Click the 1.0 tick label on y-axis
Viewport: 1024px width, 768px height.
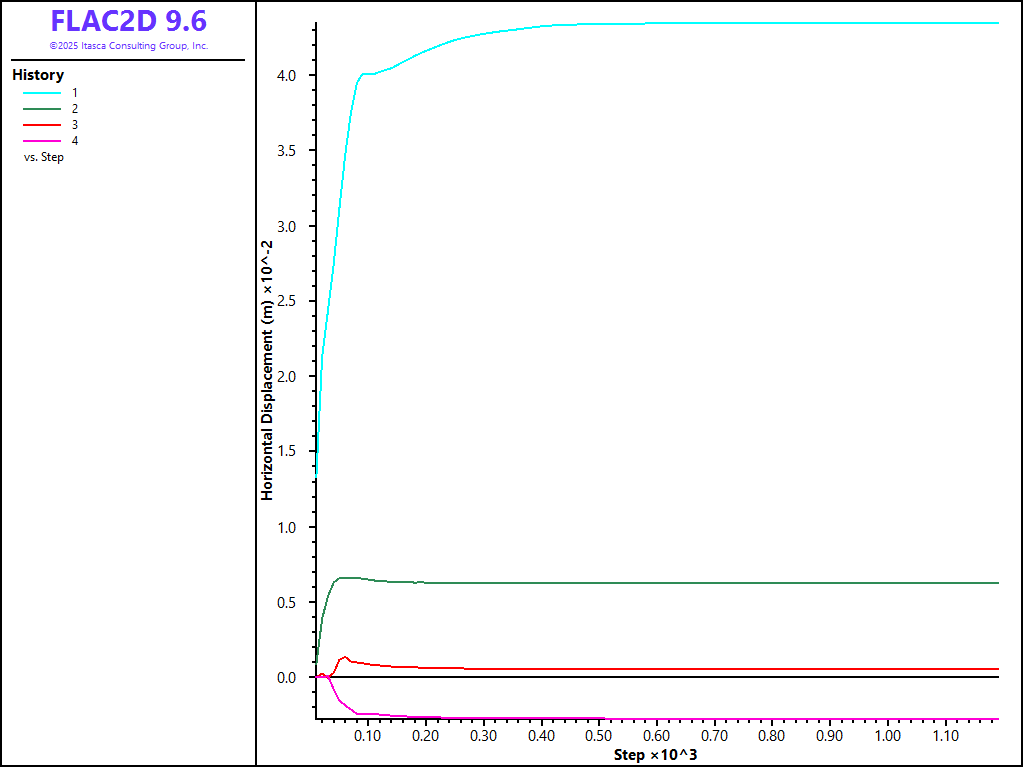pyautogui.click(x=288, y=528)
